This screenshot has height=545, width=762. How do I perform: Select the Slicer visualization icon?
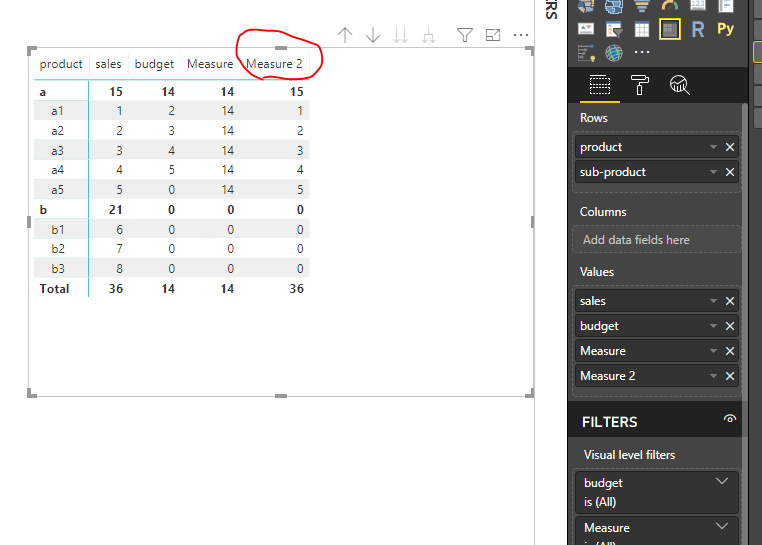coord(614,30)
